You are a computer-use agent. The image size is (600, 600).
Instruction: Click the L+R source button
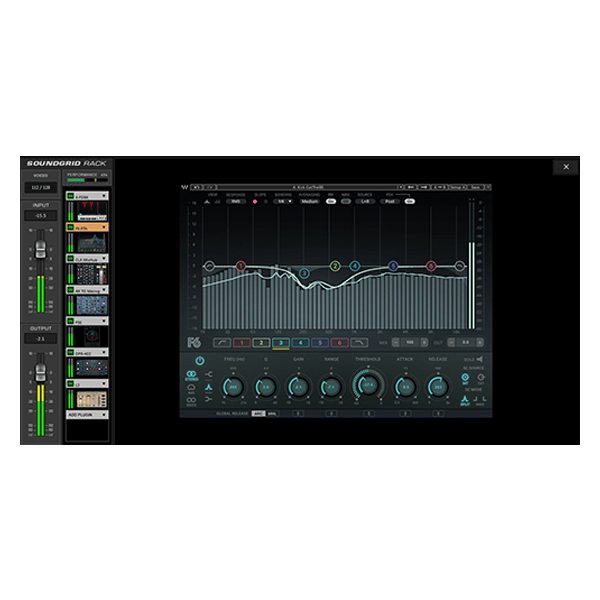point(365,201)
